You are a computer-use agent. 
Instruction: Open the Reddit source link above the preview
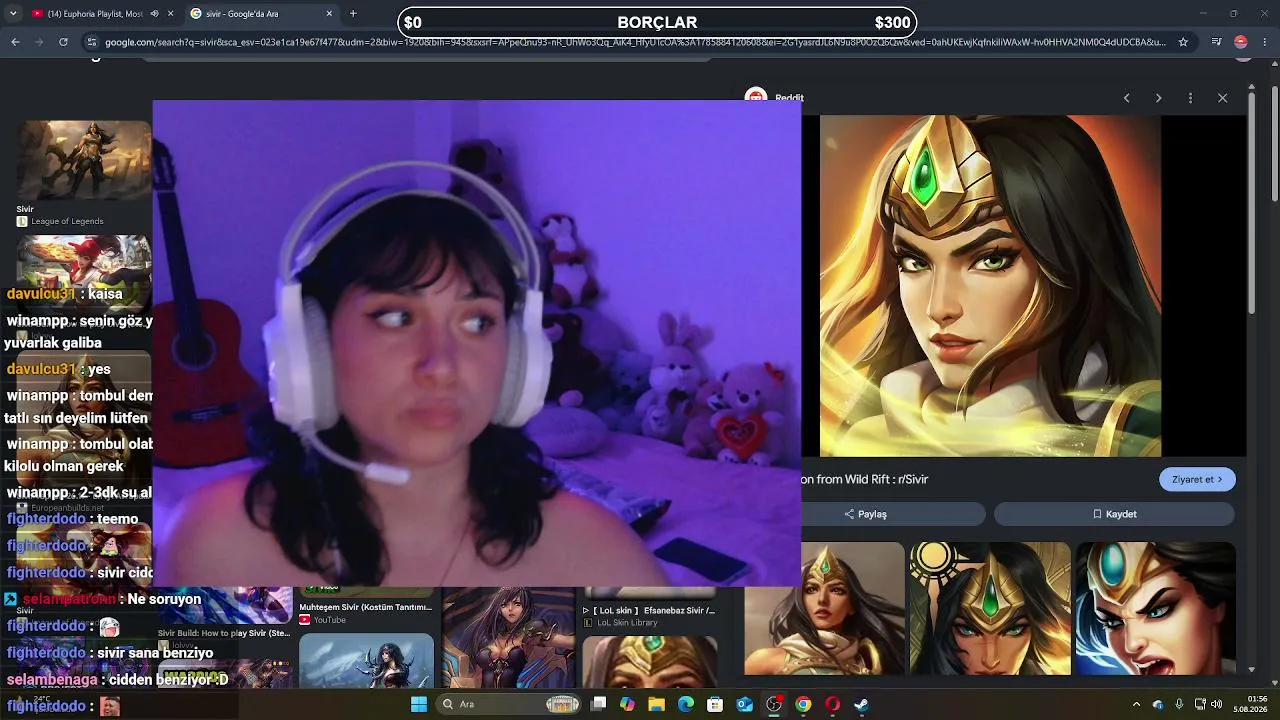tap(789, 98)
